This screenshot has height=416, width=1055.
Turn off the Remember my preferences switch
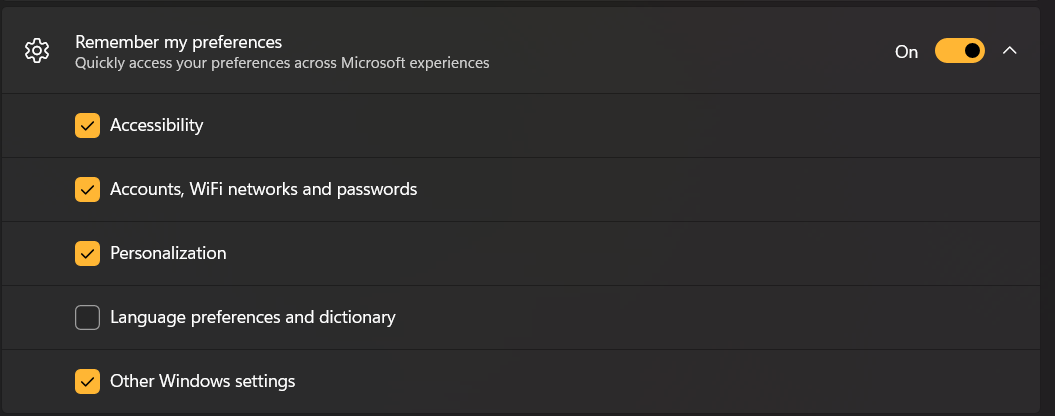click(959, 51)
